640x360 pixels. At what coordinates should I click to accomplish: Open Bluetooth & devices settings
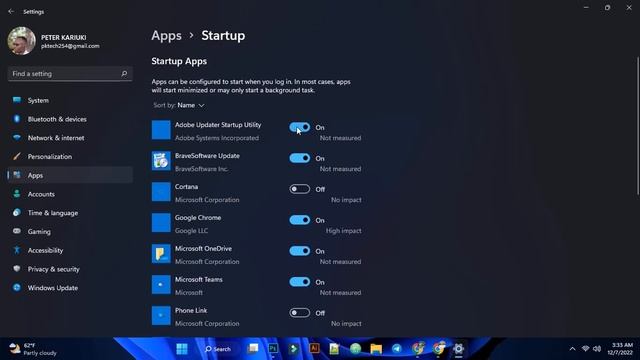click(70, 119)
